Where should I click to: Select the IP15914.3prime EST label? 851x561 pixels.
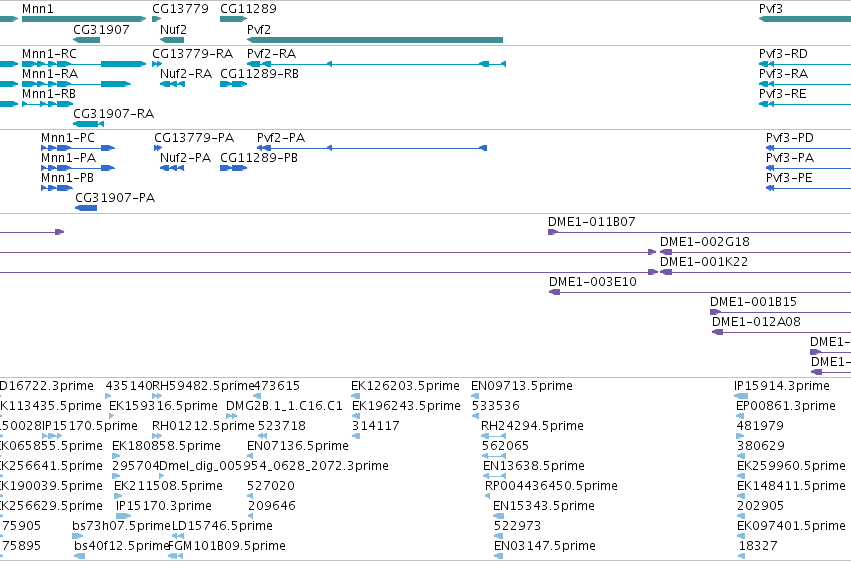[782, 386]
